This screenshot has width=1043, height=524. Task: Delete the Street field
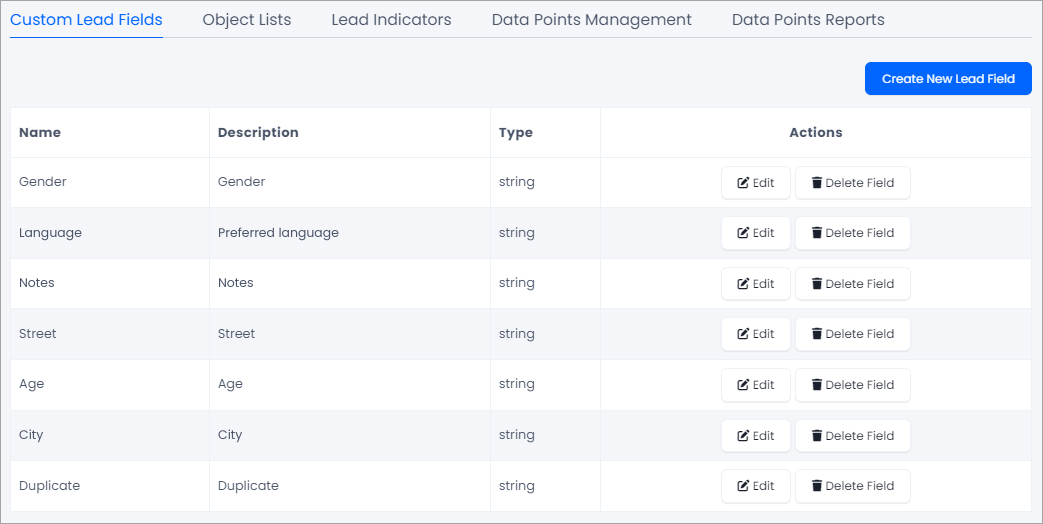pyautogui.click(x=853, y=334)
